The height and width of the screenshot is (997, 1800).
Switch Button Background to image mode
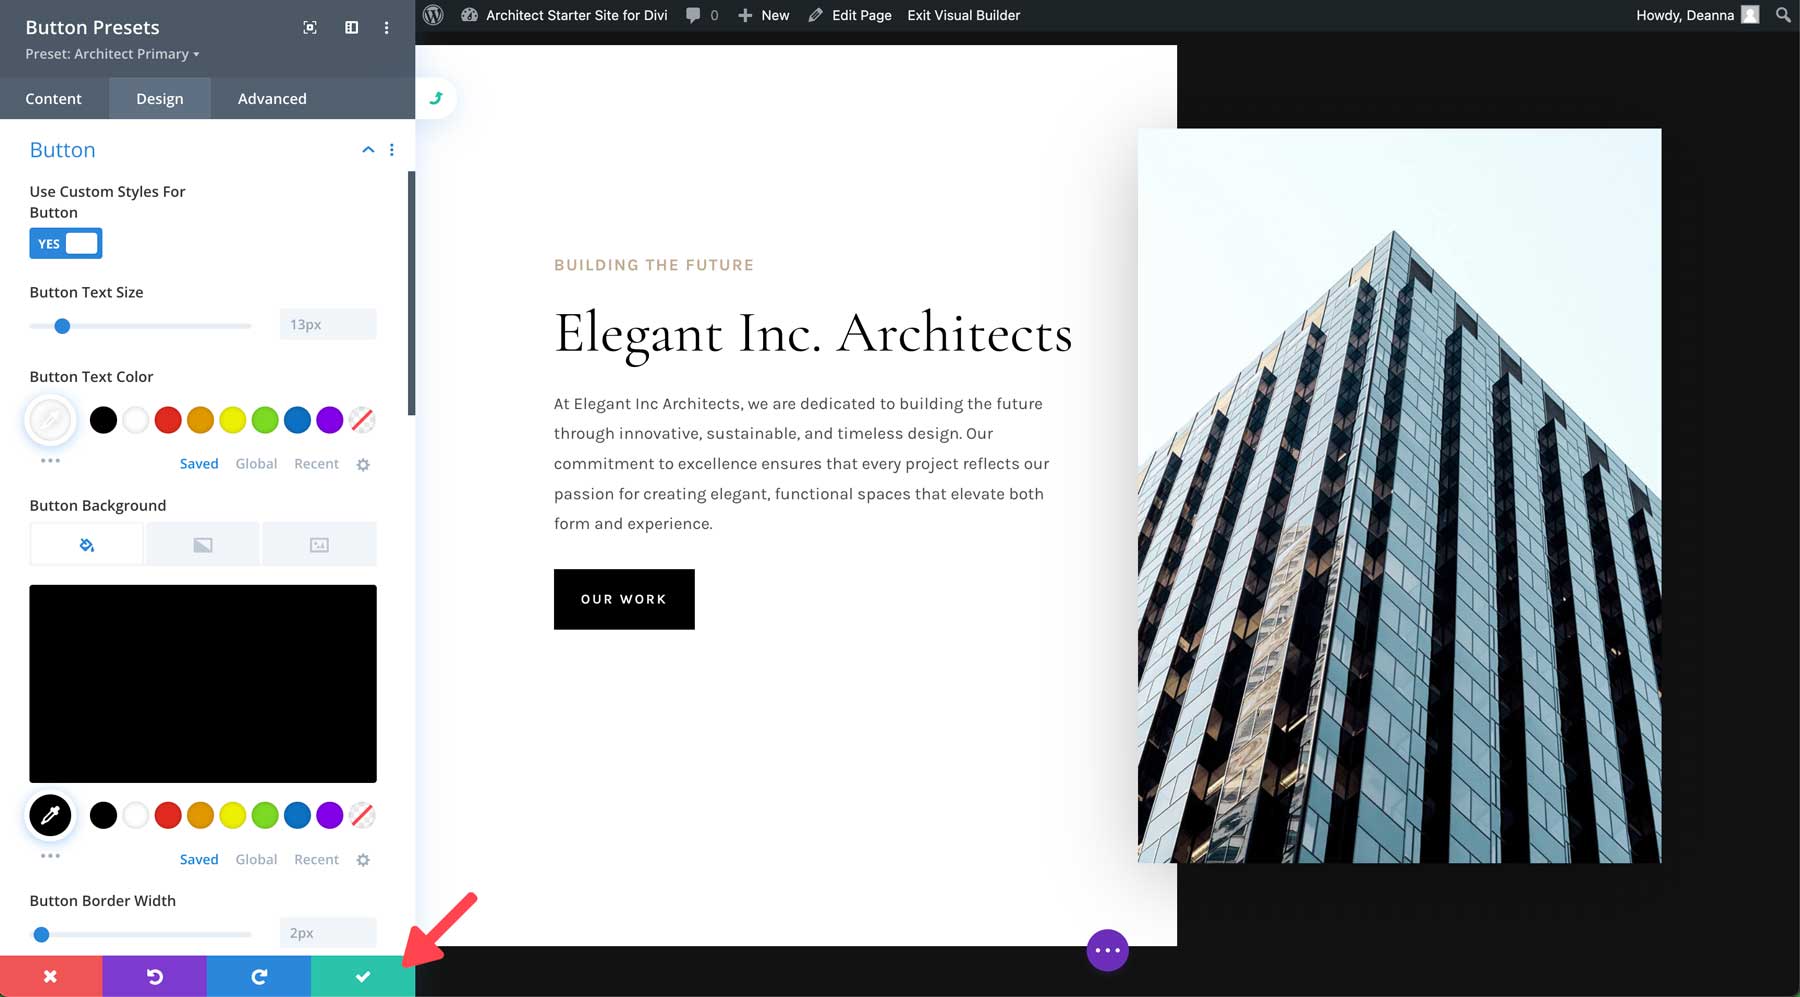pos(318,544)
